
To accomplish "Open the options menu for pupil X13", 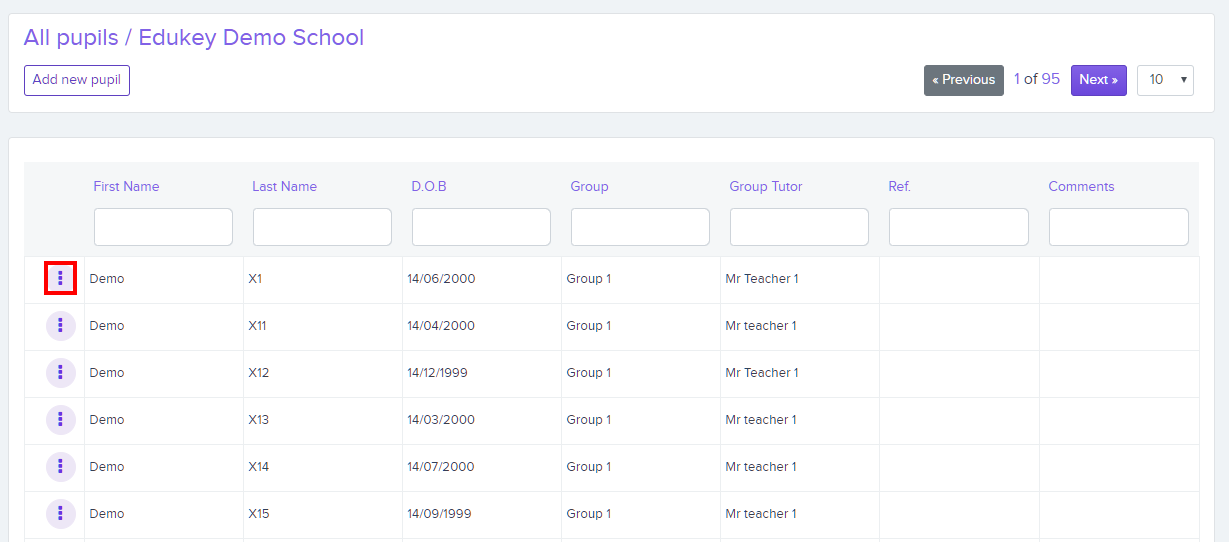I will pos(61,420).
